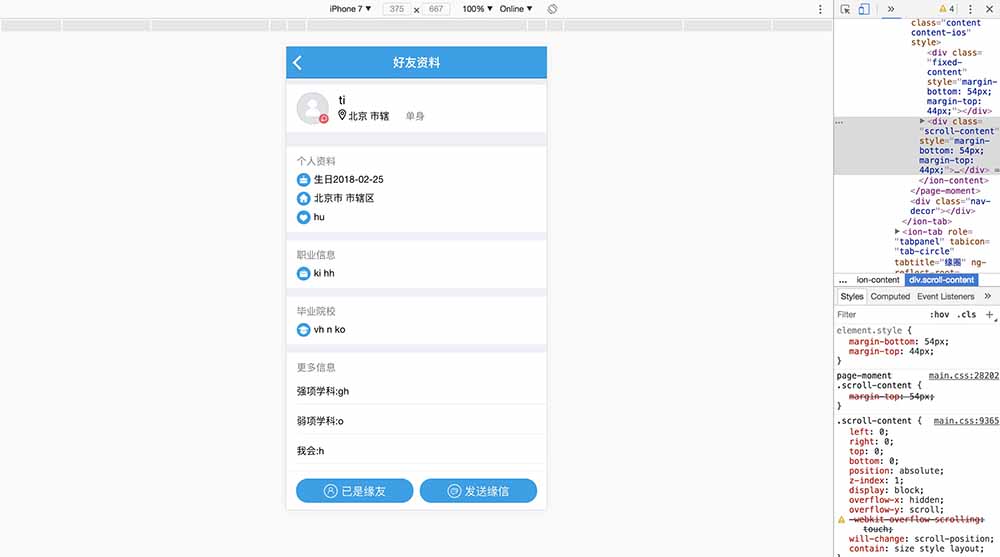The width and height of the screenshot is (1000, 557).
Task: Click the graduation cap icon beside vh n ko
Action: pos(304,330)
